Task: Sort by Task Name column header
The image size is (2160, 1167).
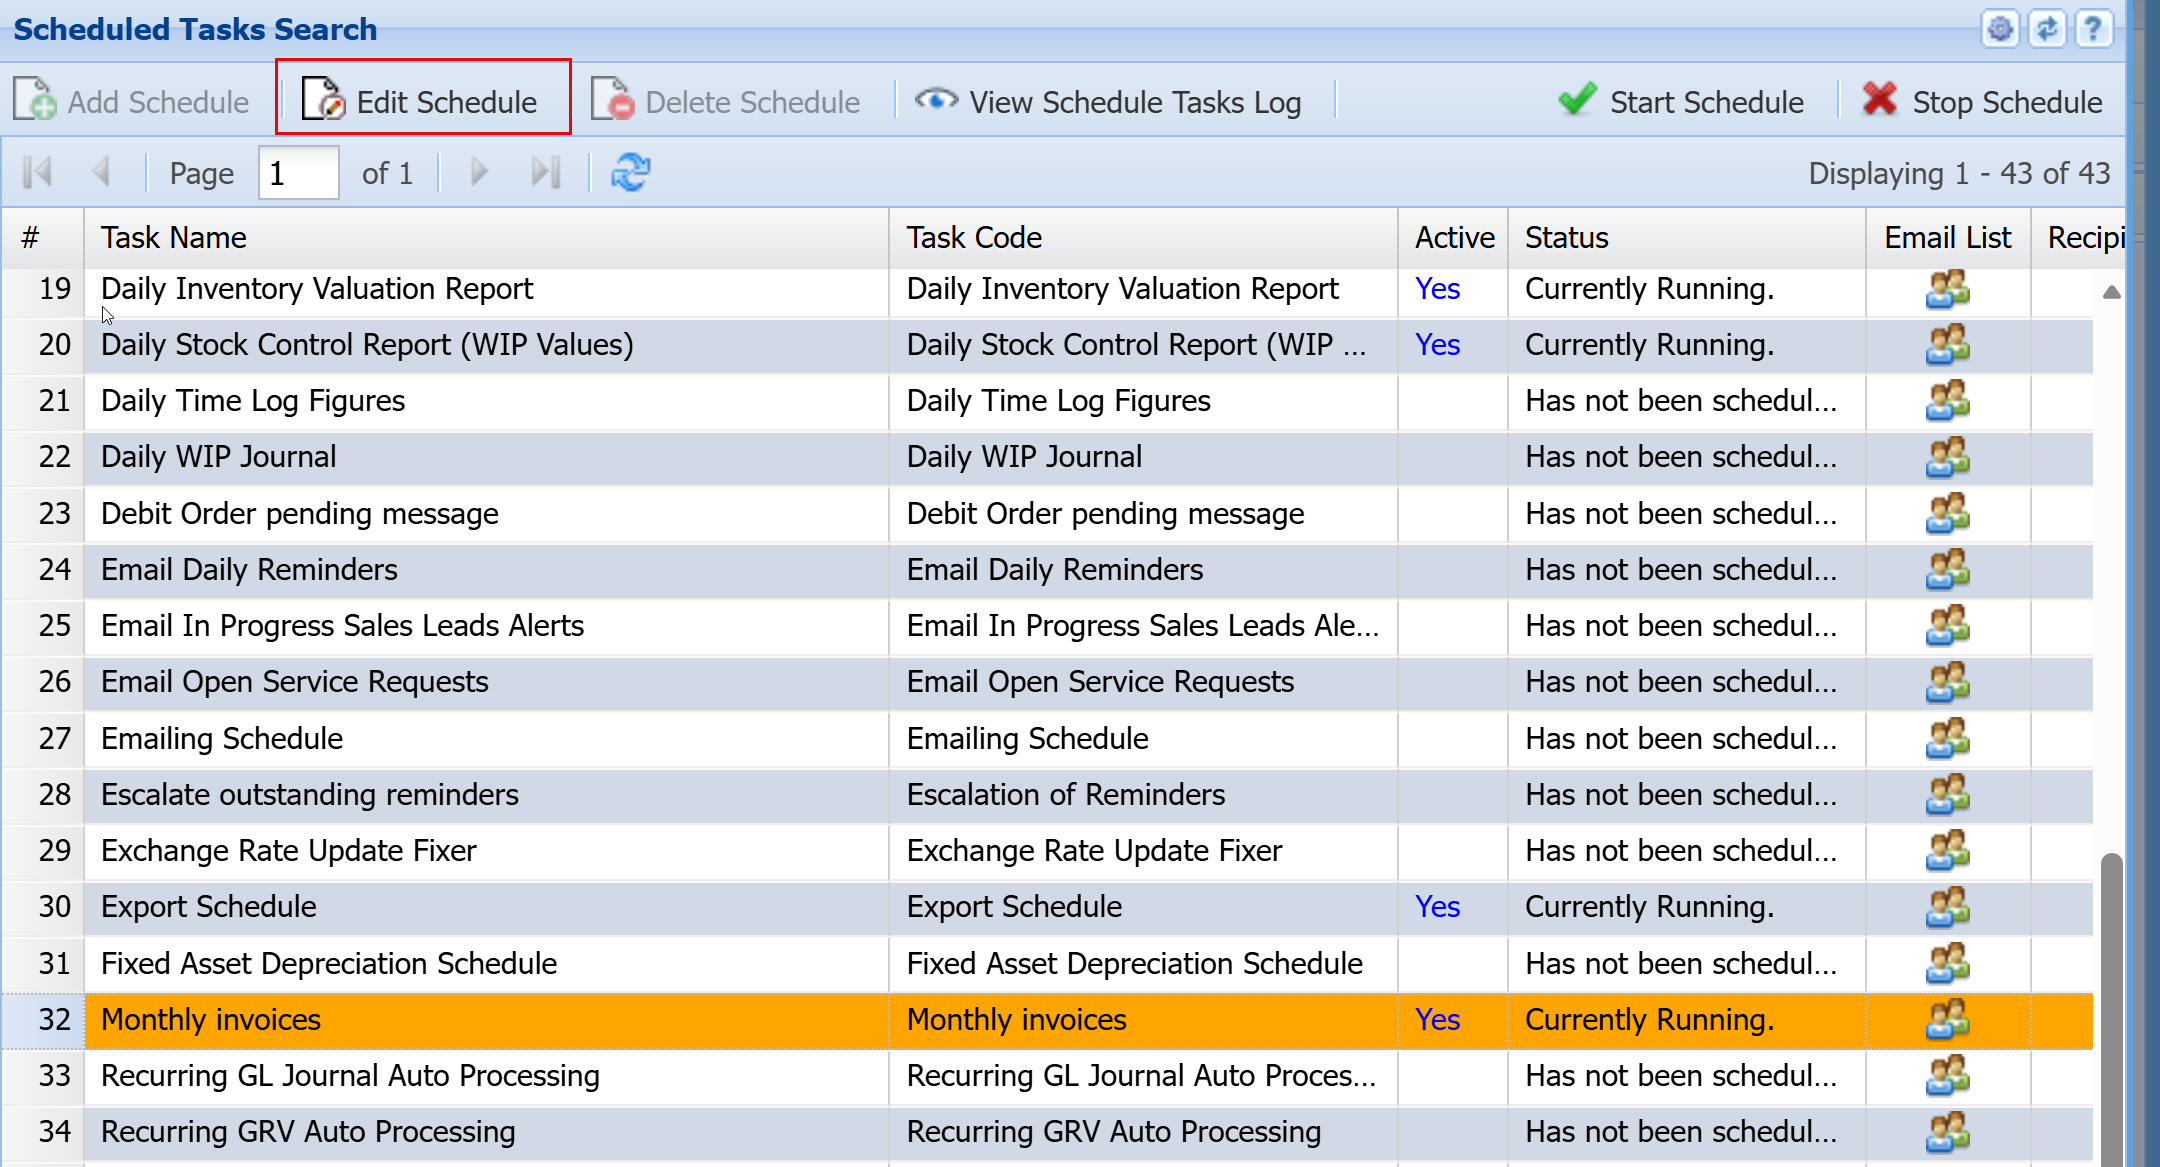Action: [174, 238]
